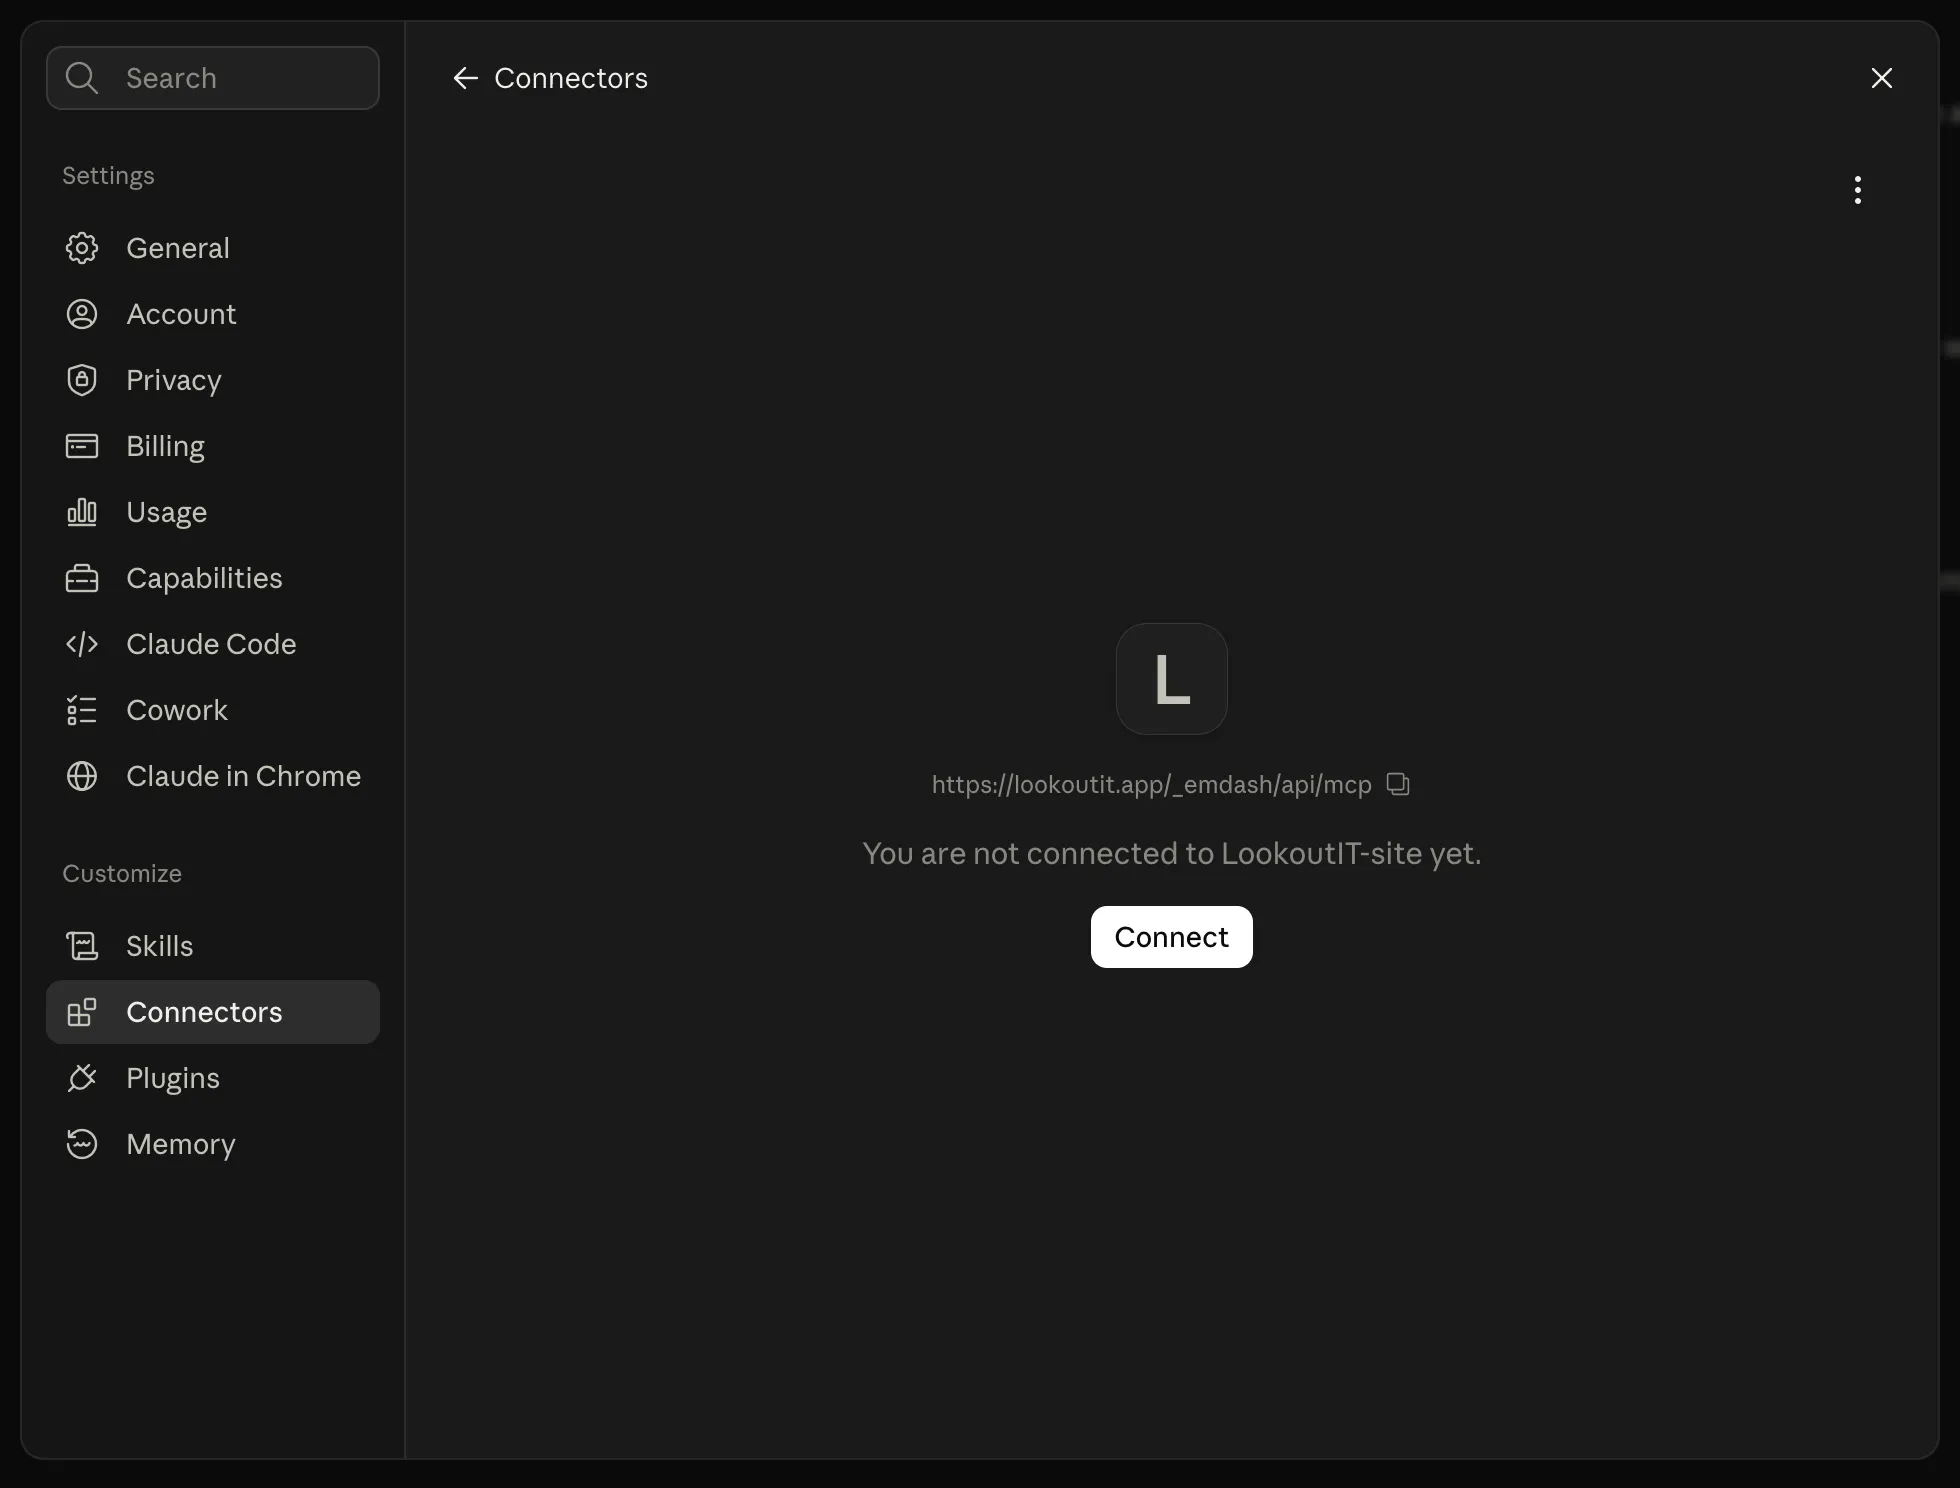This screenshot has width=1960, height=1488.
Task: Click the Claude in Chrome globe icon
Action: point(82,776)
